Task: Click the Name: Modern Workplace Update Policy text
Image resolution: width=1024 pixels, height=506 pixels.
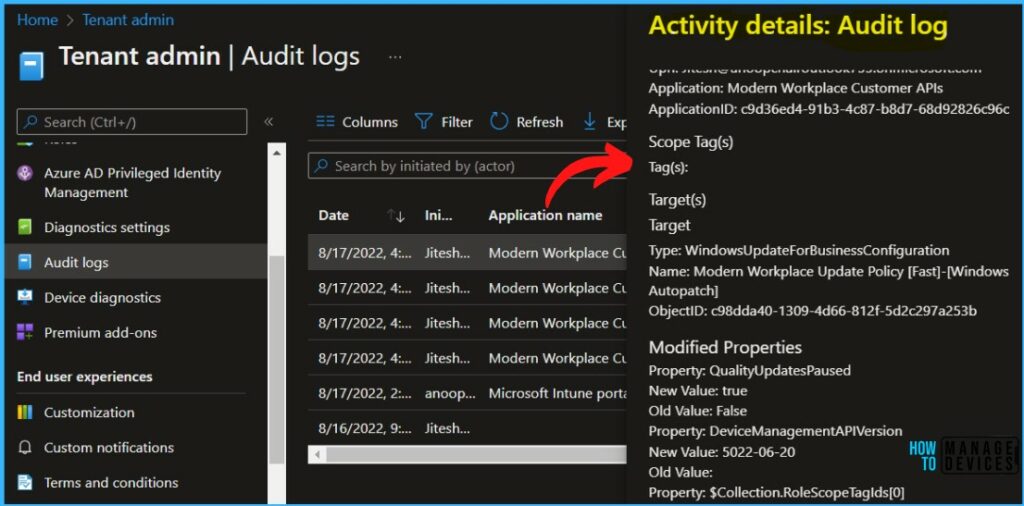Action: click(829, 280)
